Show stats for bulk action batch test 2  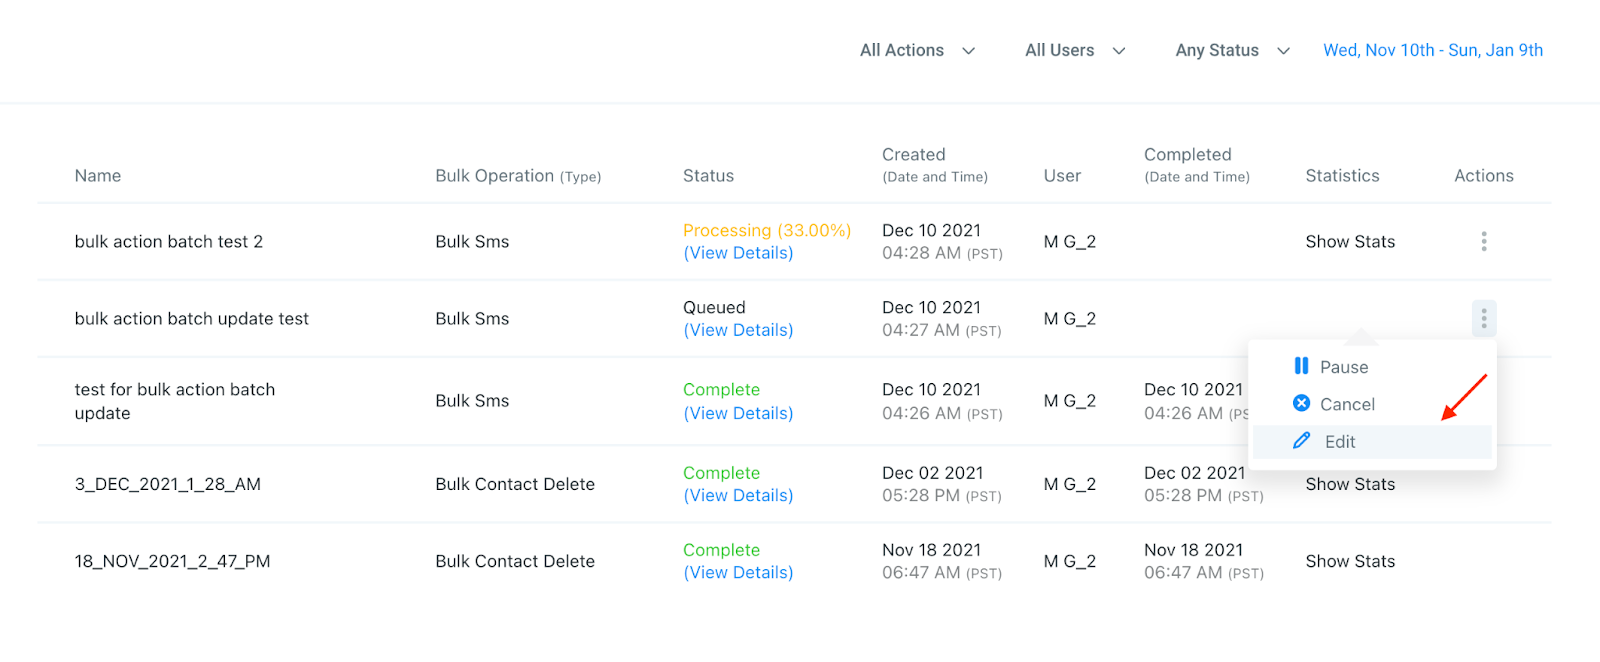(1350, 241)
